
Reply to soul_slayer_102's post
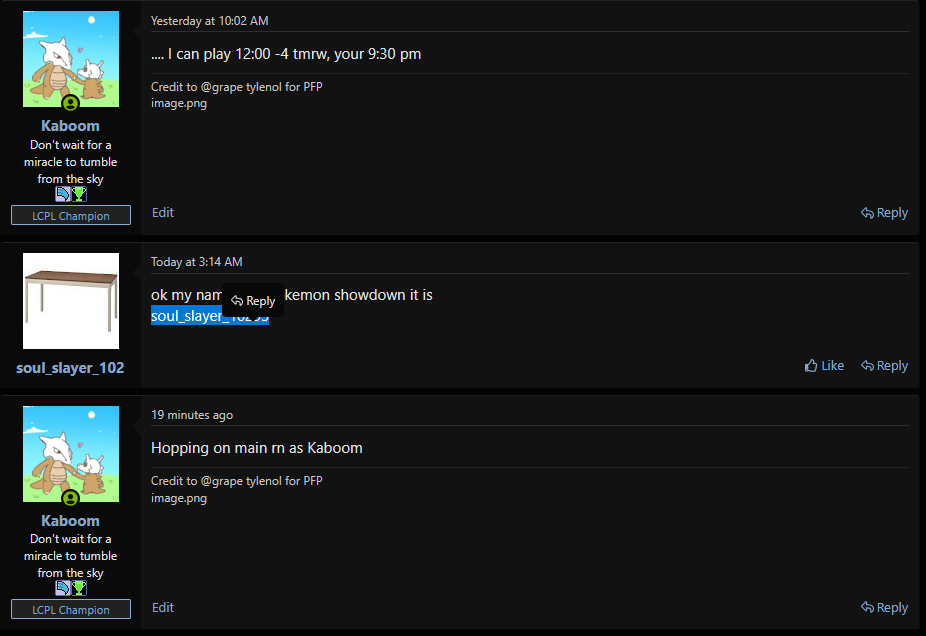pyautogui.click(x=884, y=366)
